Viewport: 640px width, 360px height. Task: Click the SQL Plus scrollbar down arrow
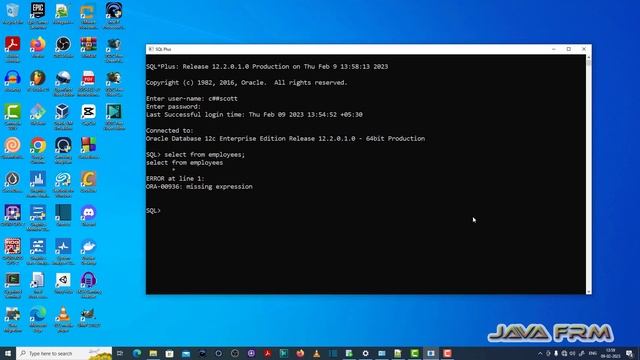(x=589, y=291)
